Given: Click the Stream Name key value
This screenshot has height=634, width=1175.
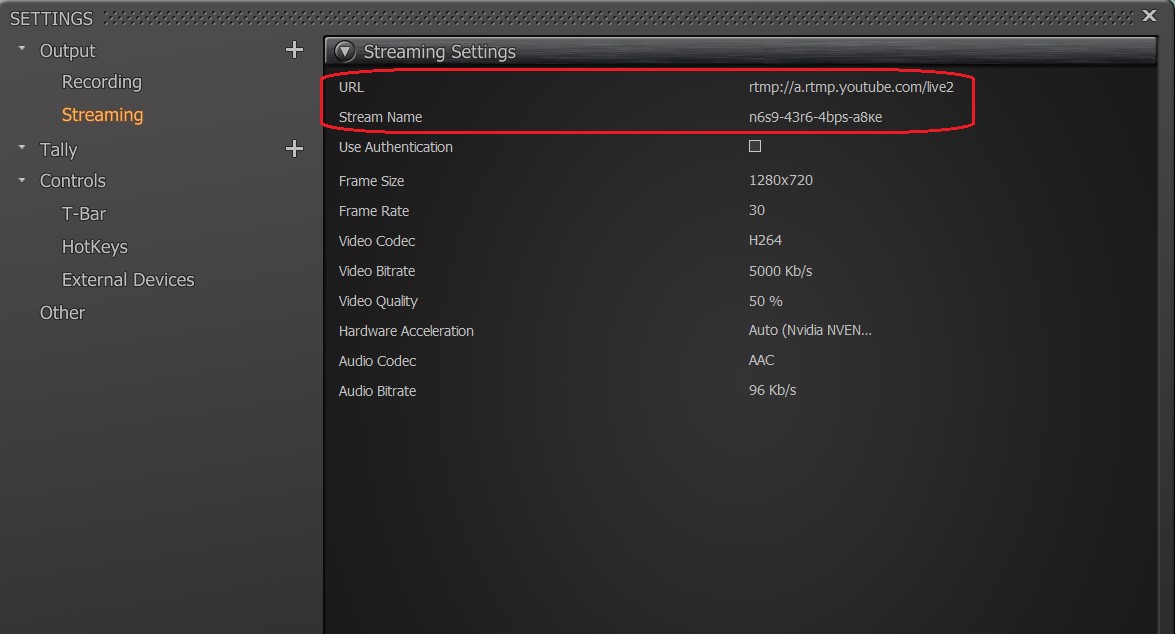Looking at the screenshot, I should tap(815, 117).
